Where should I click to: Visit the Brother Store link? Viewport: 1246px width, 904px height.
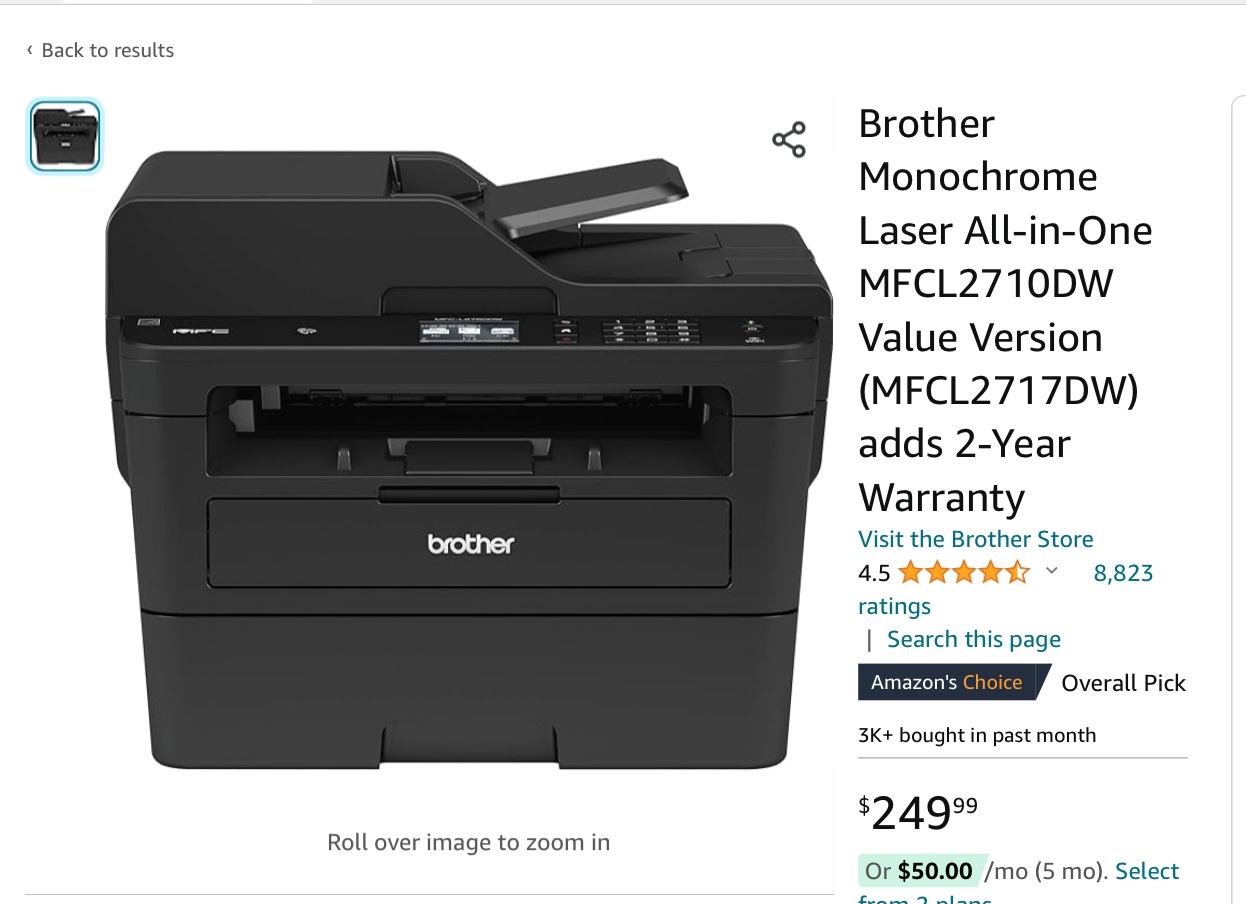[x=976, y=539]
